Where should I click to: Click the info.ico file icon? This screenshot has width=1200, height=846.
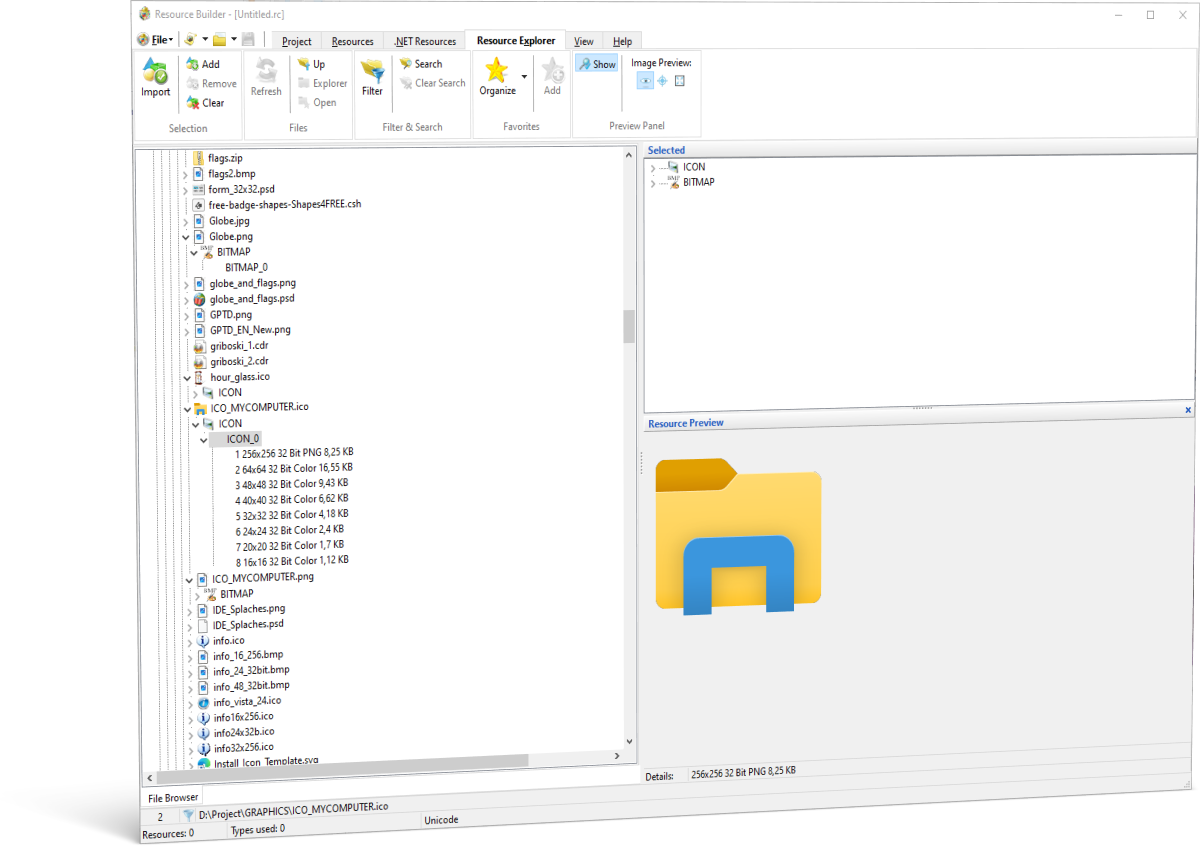203,641
